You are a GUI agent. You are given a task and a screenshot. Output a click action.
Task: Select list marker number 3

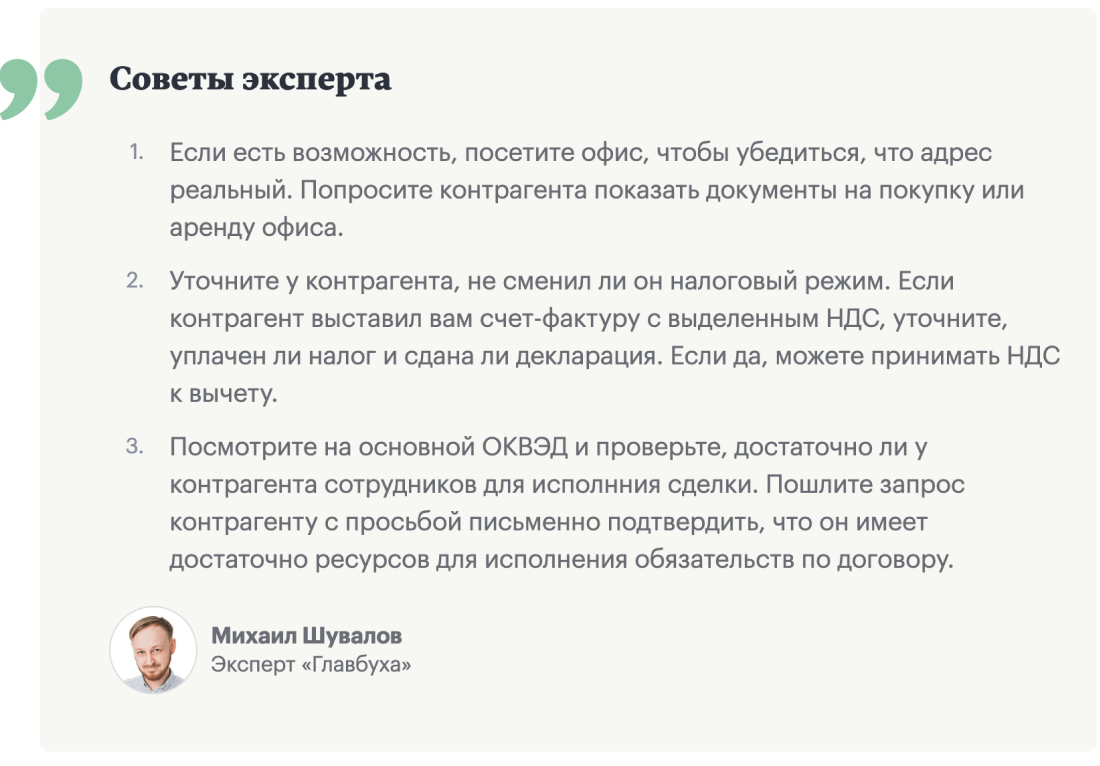click(135, 446)
